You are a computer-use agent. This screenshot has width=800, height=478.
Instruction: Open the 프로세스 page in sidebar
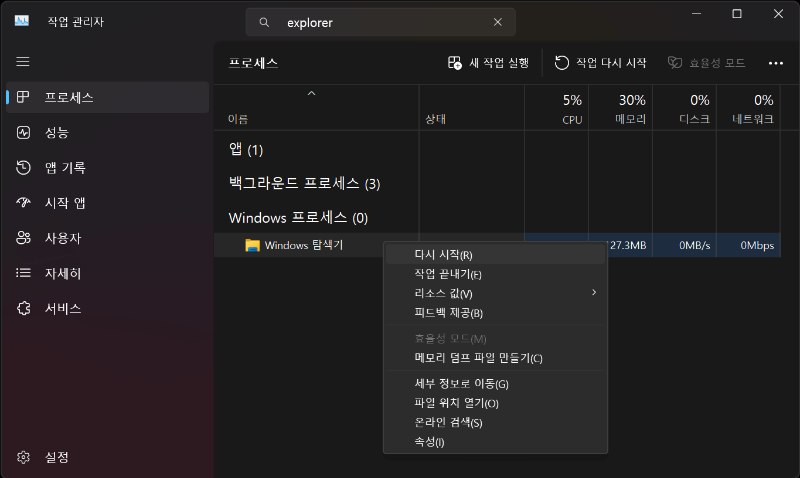tap(108, 97)
